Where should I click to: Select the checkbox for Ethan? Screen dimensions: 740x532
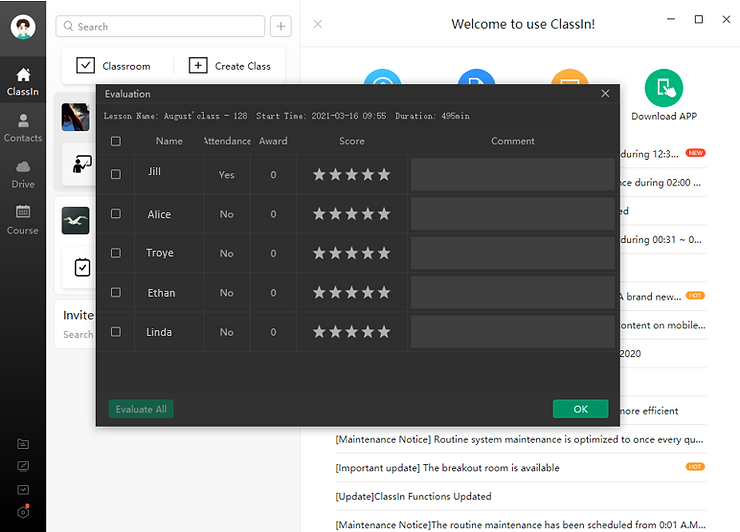click(116, 292)
